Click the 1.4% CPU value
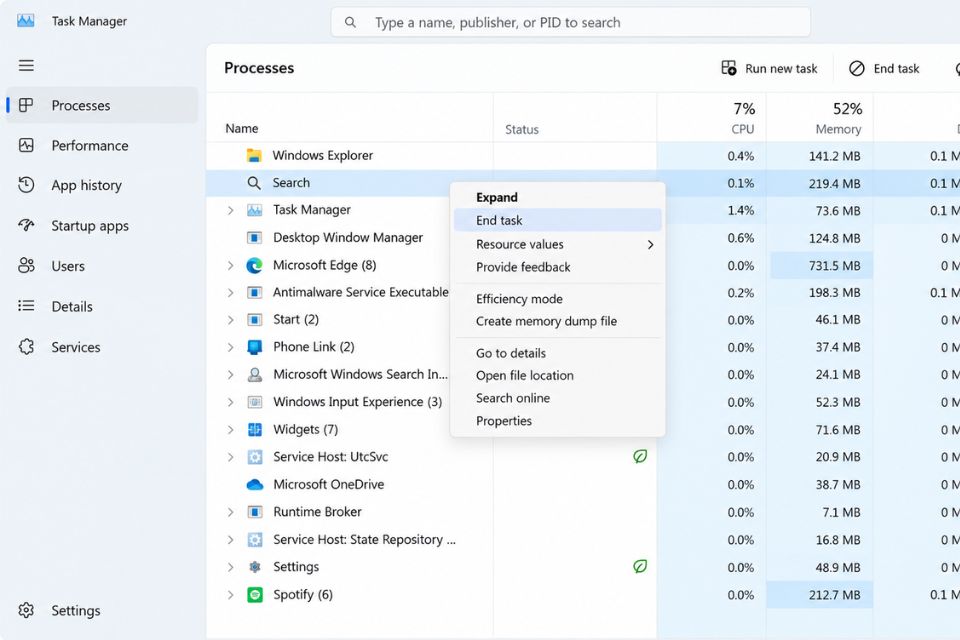The height and width of the screenshot is (640, 960). point(741,211)
